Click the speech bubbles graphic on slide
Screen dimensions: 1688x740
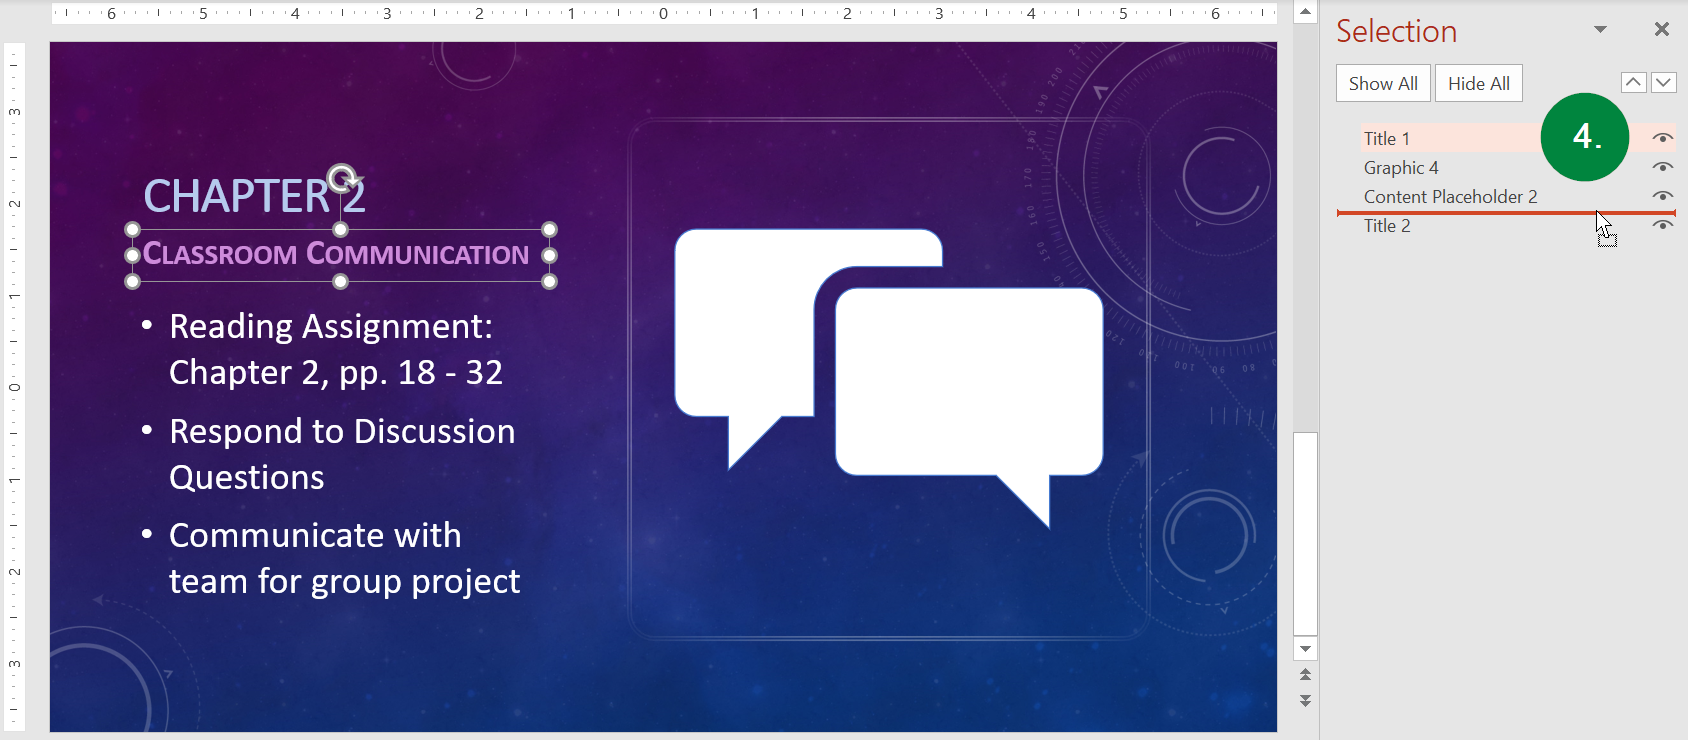[x=889, y=378]
